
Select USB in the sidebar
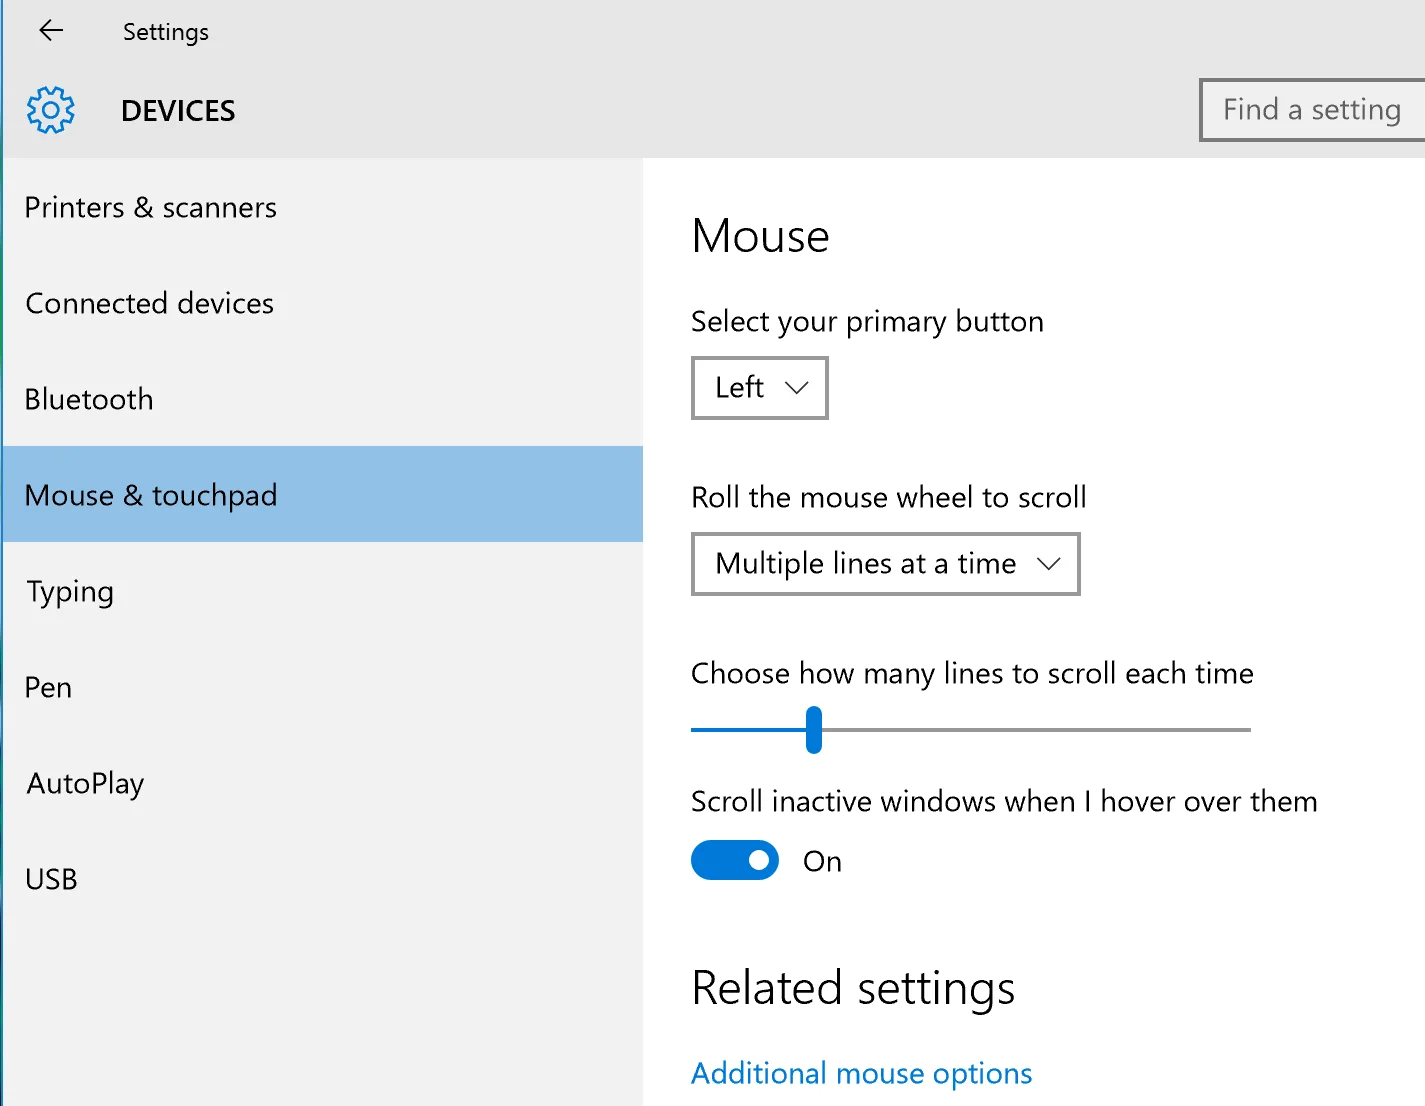322,879
